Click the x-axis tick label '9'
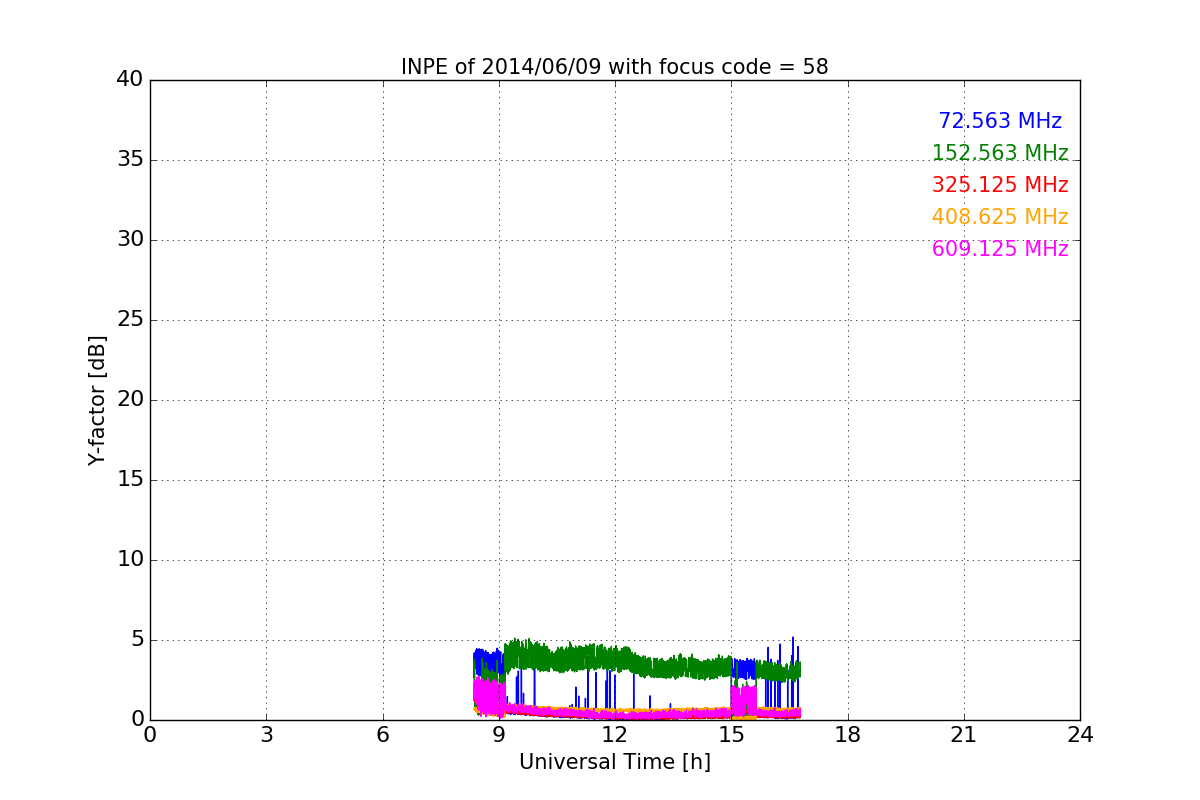The image size is (1200, 800). (x=499, y=735)
